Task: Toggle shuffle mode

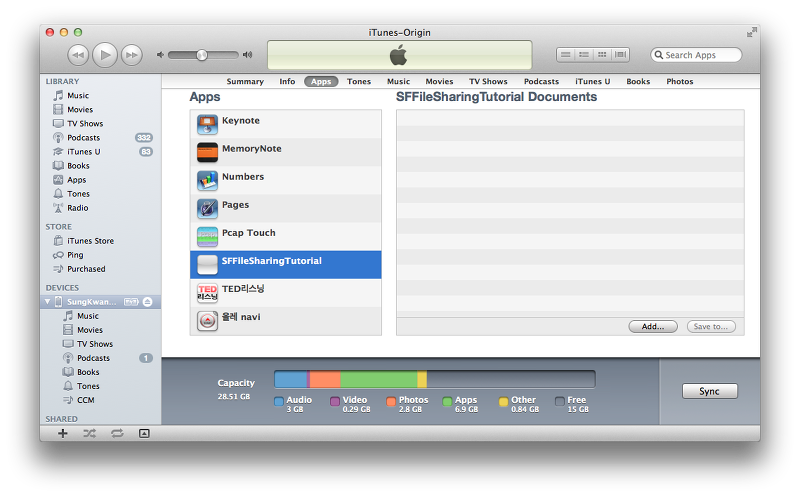Action: 89,433
